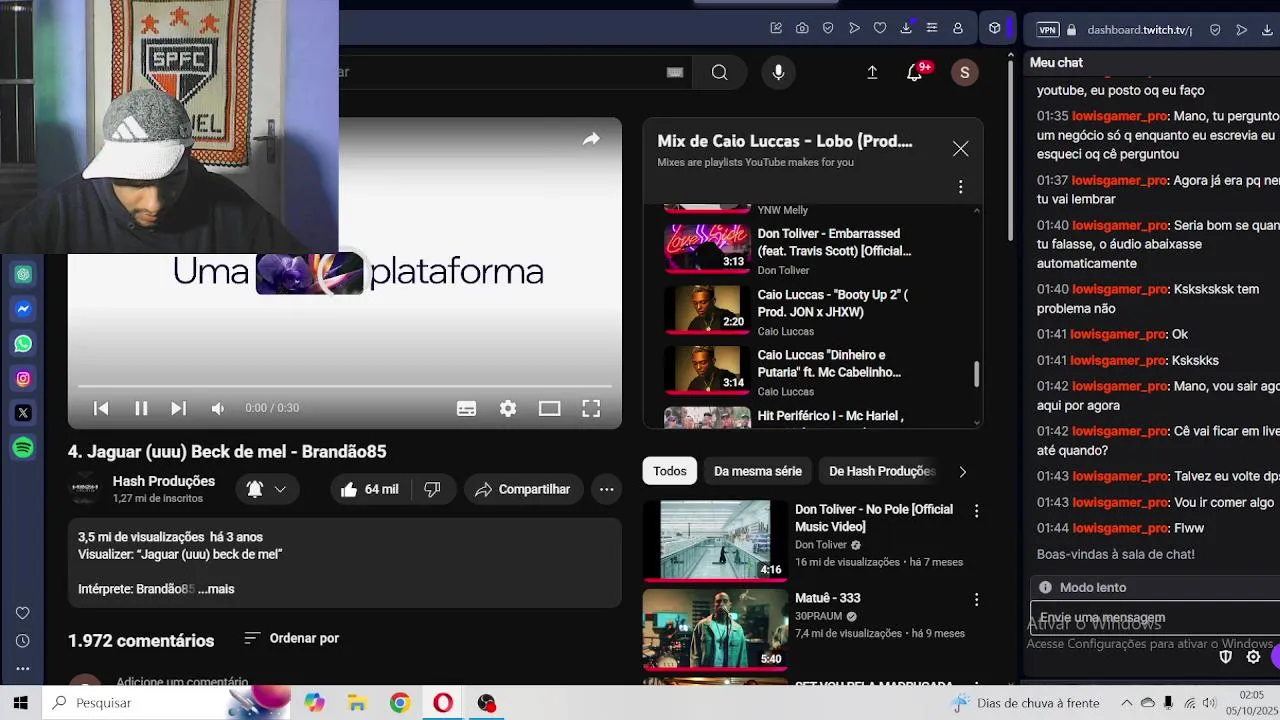This screenshot has height=720, width=1280.
Task: Start voice search with microphone icon
Action: (x=778, y=72)
